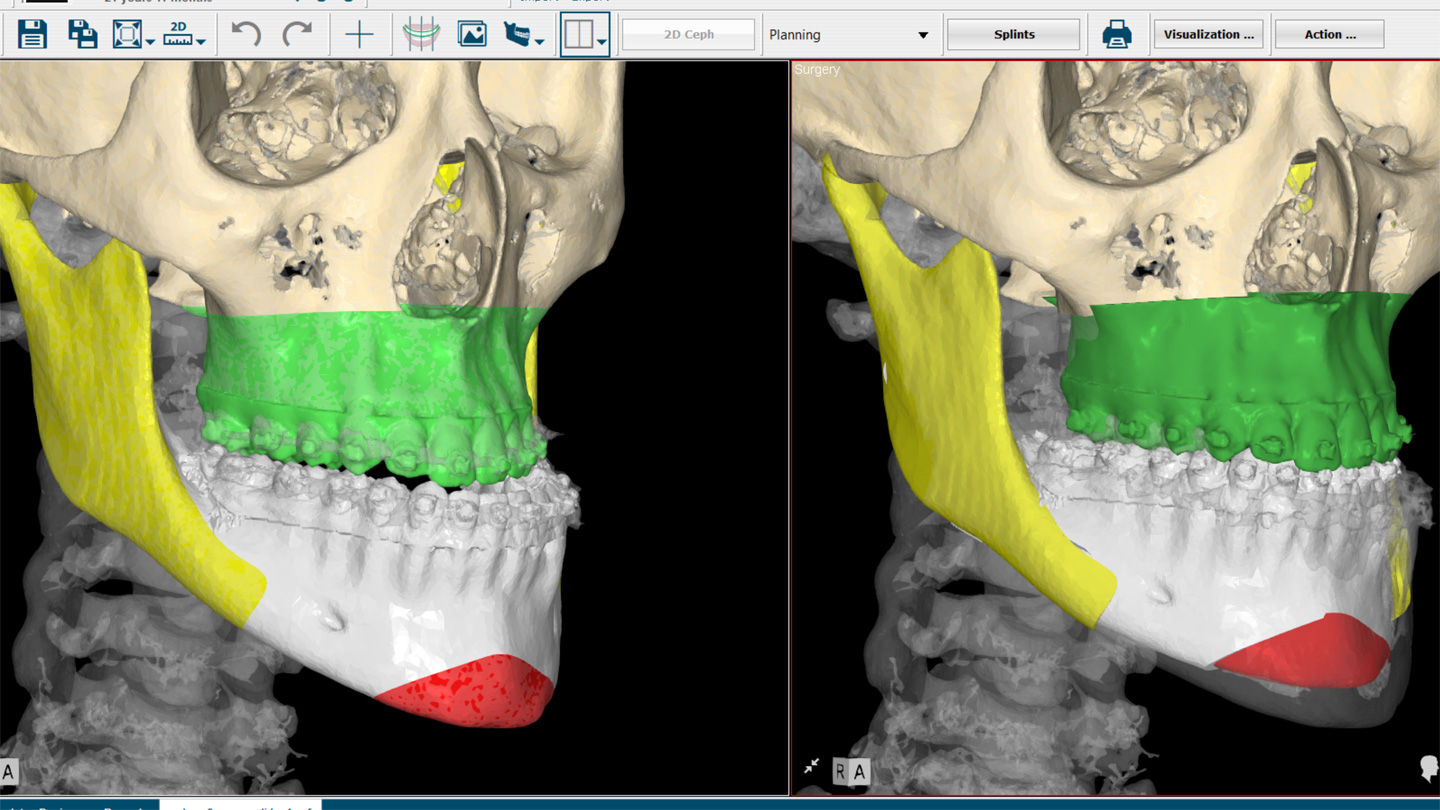Select the crosshair measurement tool
1440x810 pixels.
[362, 34]
